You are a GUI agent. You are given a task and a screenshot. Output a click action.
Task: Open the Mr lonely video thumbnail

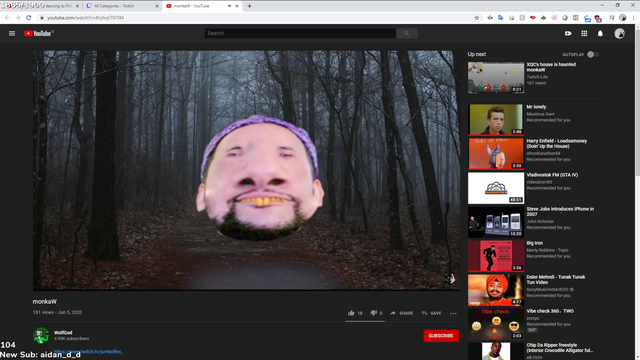[x=496, y=119]
